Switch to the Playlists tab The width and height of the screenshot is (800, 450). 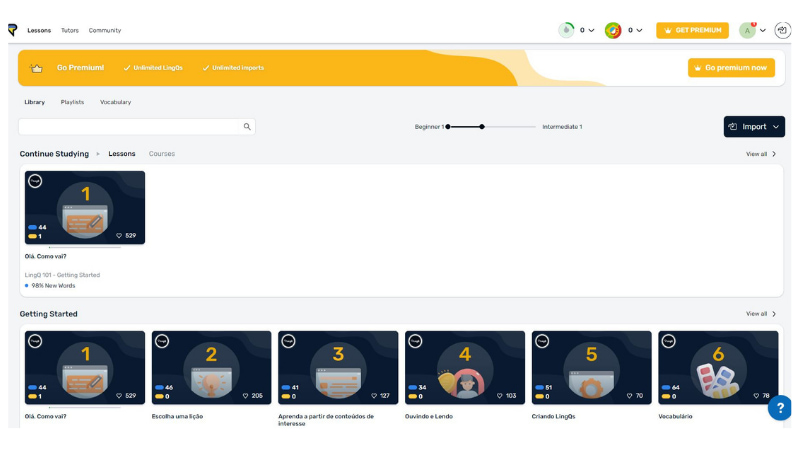[72, 102]
